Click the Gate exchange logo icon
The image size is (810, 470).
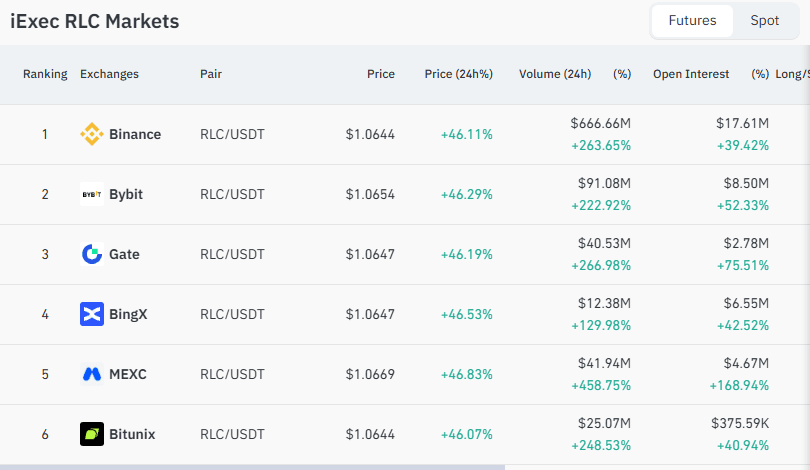(92, 254)
